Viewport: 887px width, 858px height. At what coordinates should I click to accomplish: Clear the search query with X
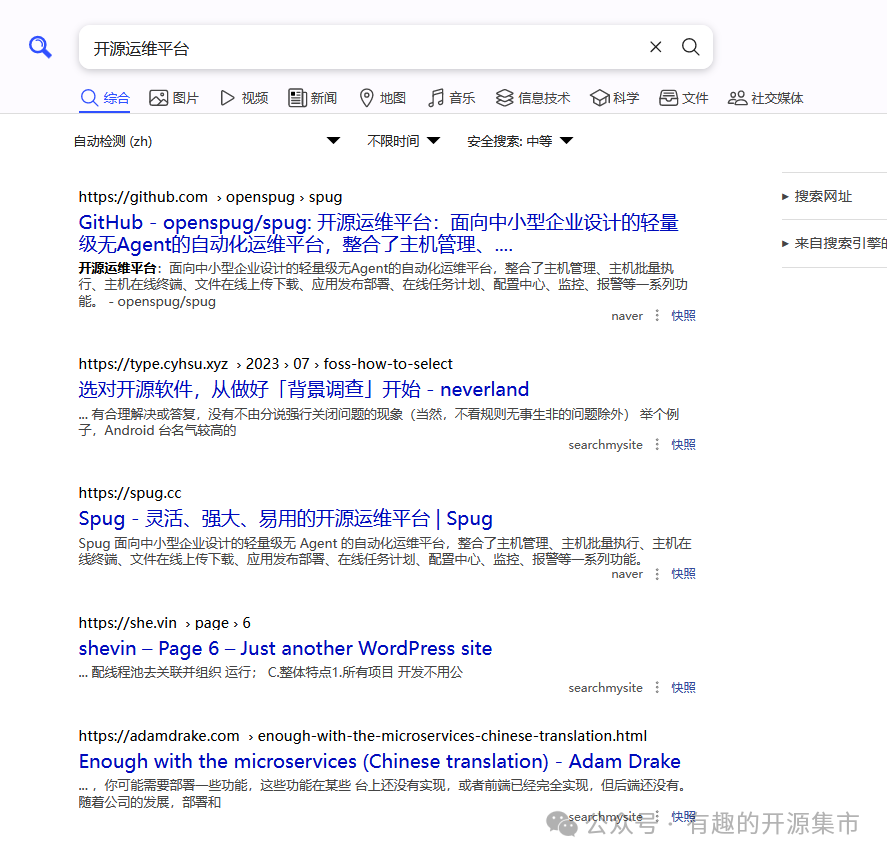click(x=656, y=47)
